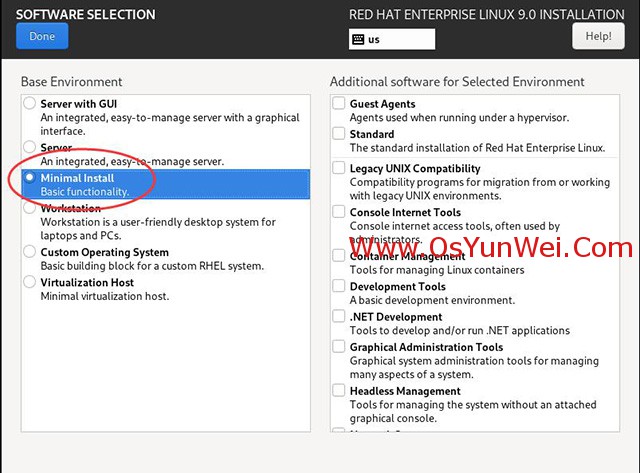Click the Server with GUI description text

[170, 124]
